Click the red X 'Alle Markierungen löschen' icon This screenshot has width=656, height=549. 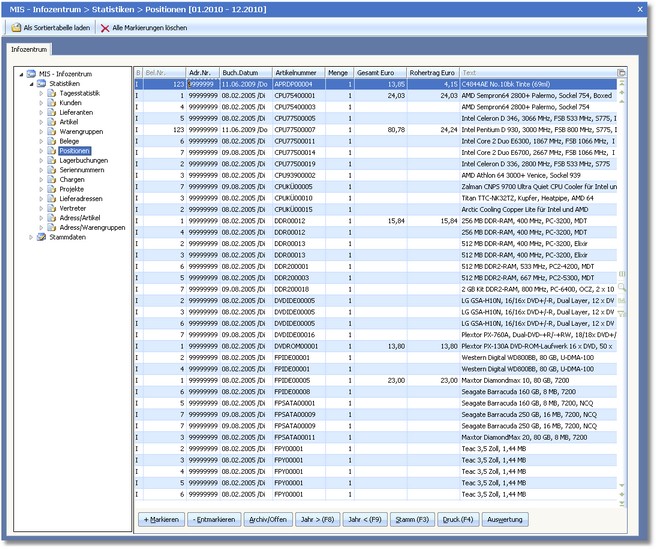click(x=105, y=28)
